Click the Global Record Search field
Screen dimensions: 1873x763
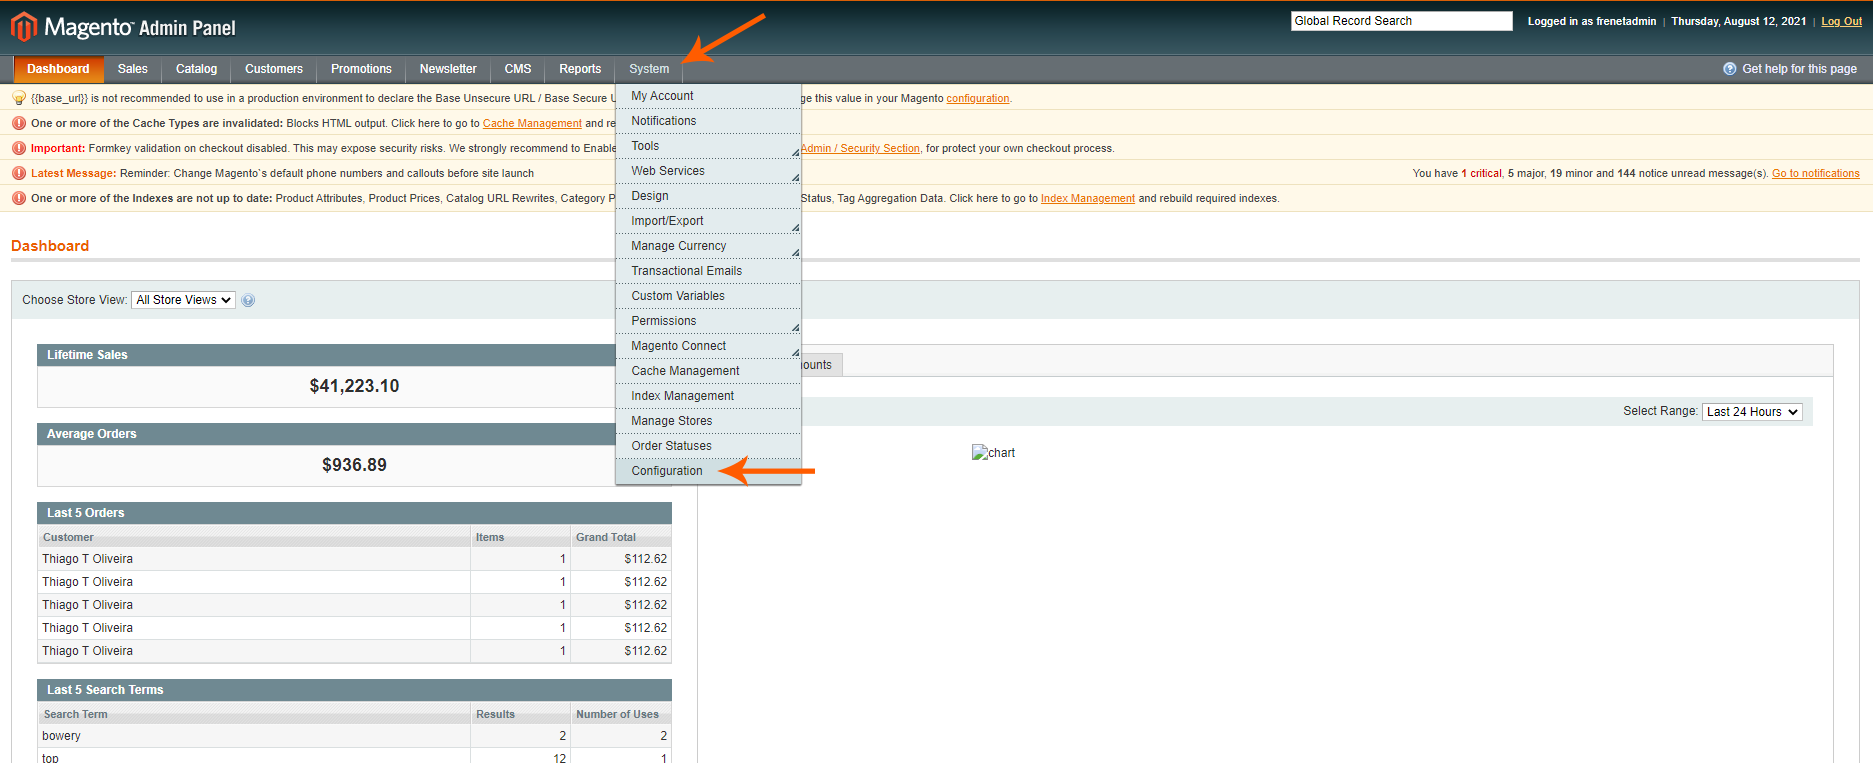1401,21
